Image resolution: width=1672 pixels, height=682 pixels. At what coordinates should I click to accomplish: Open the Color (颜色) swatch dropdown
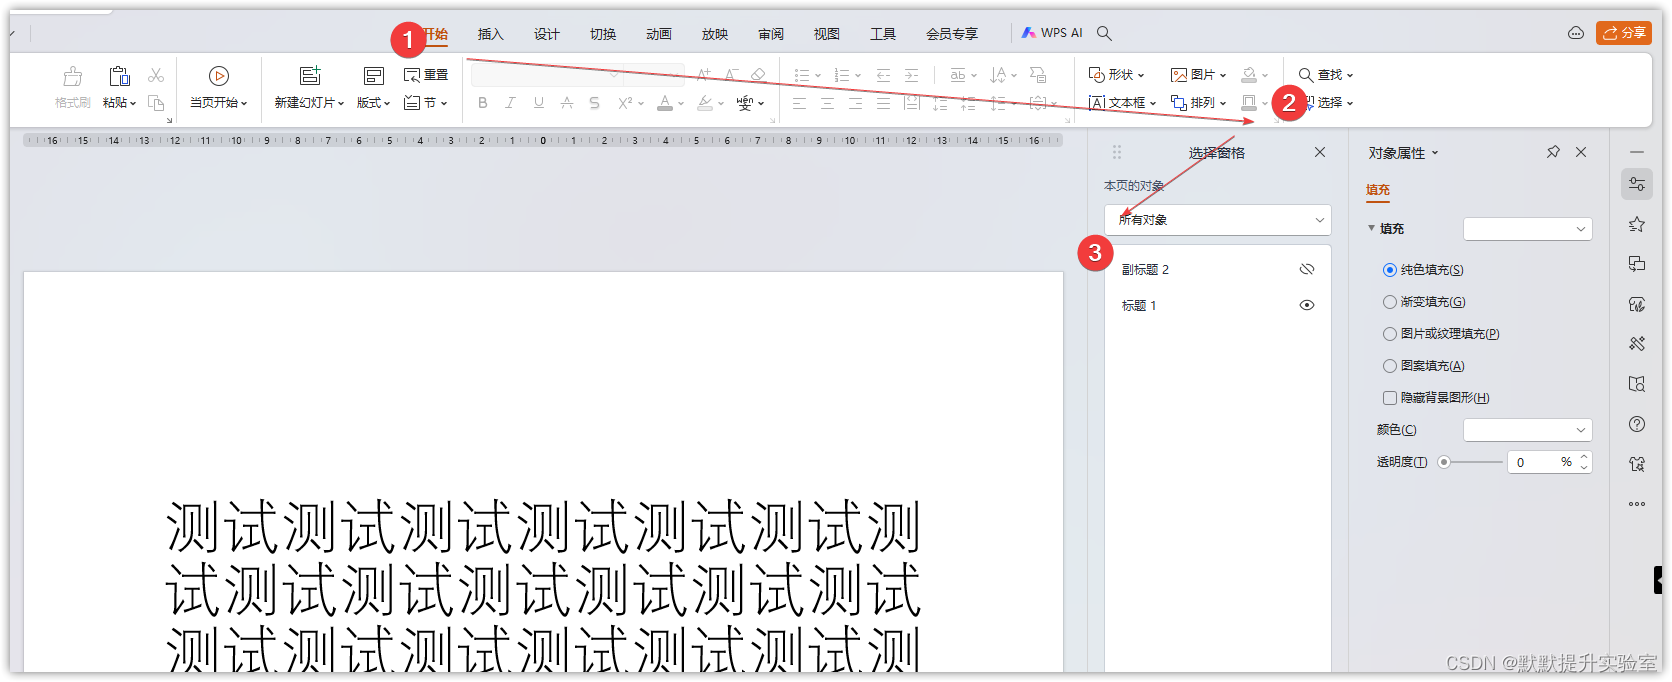pyautogui.click(x=1527, y=430)
